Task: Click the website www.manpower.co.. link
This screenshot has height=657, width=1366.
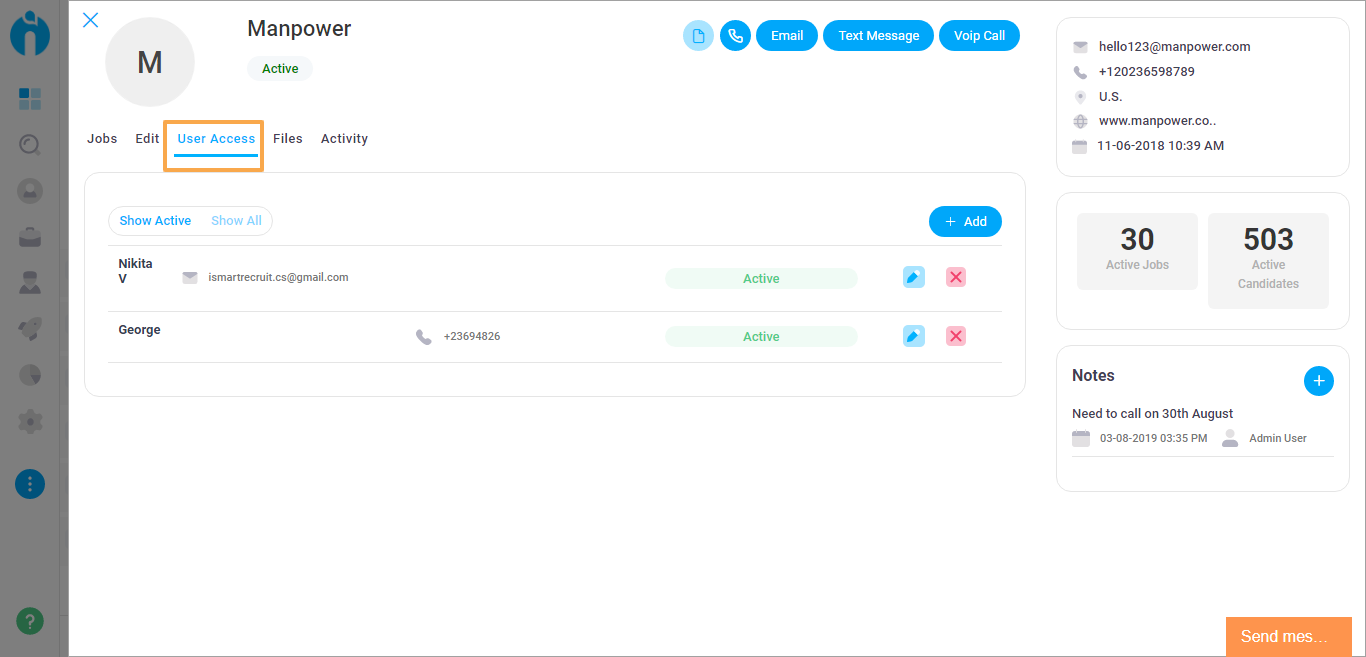Action: point(1157,121)
